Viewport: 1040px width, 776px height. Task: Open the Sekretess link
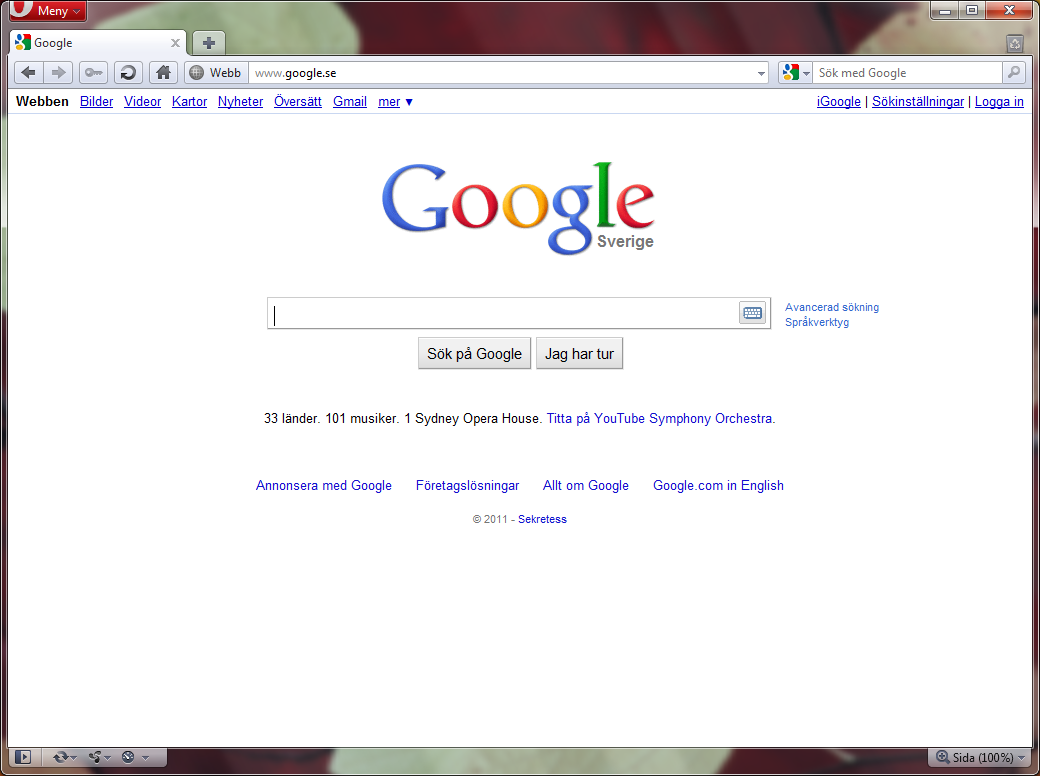pos(542,519)
